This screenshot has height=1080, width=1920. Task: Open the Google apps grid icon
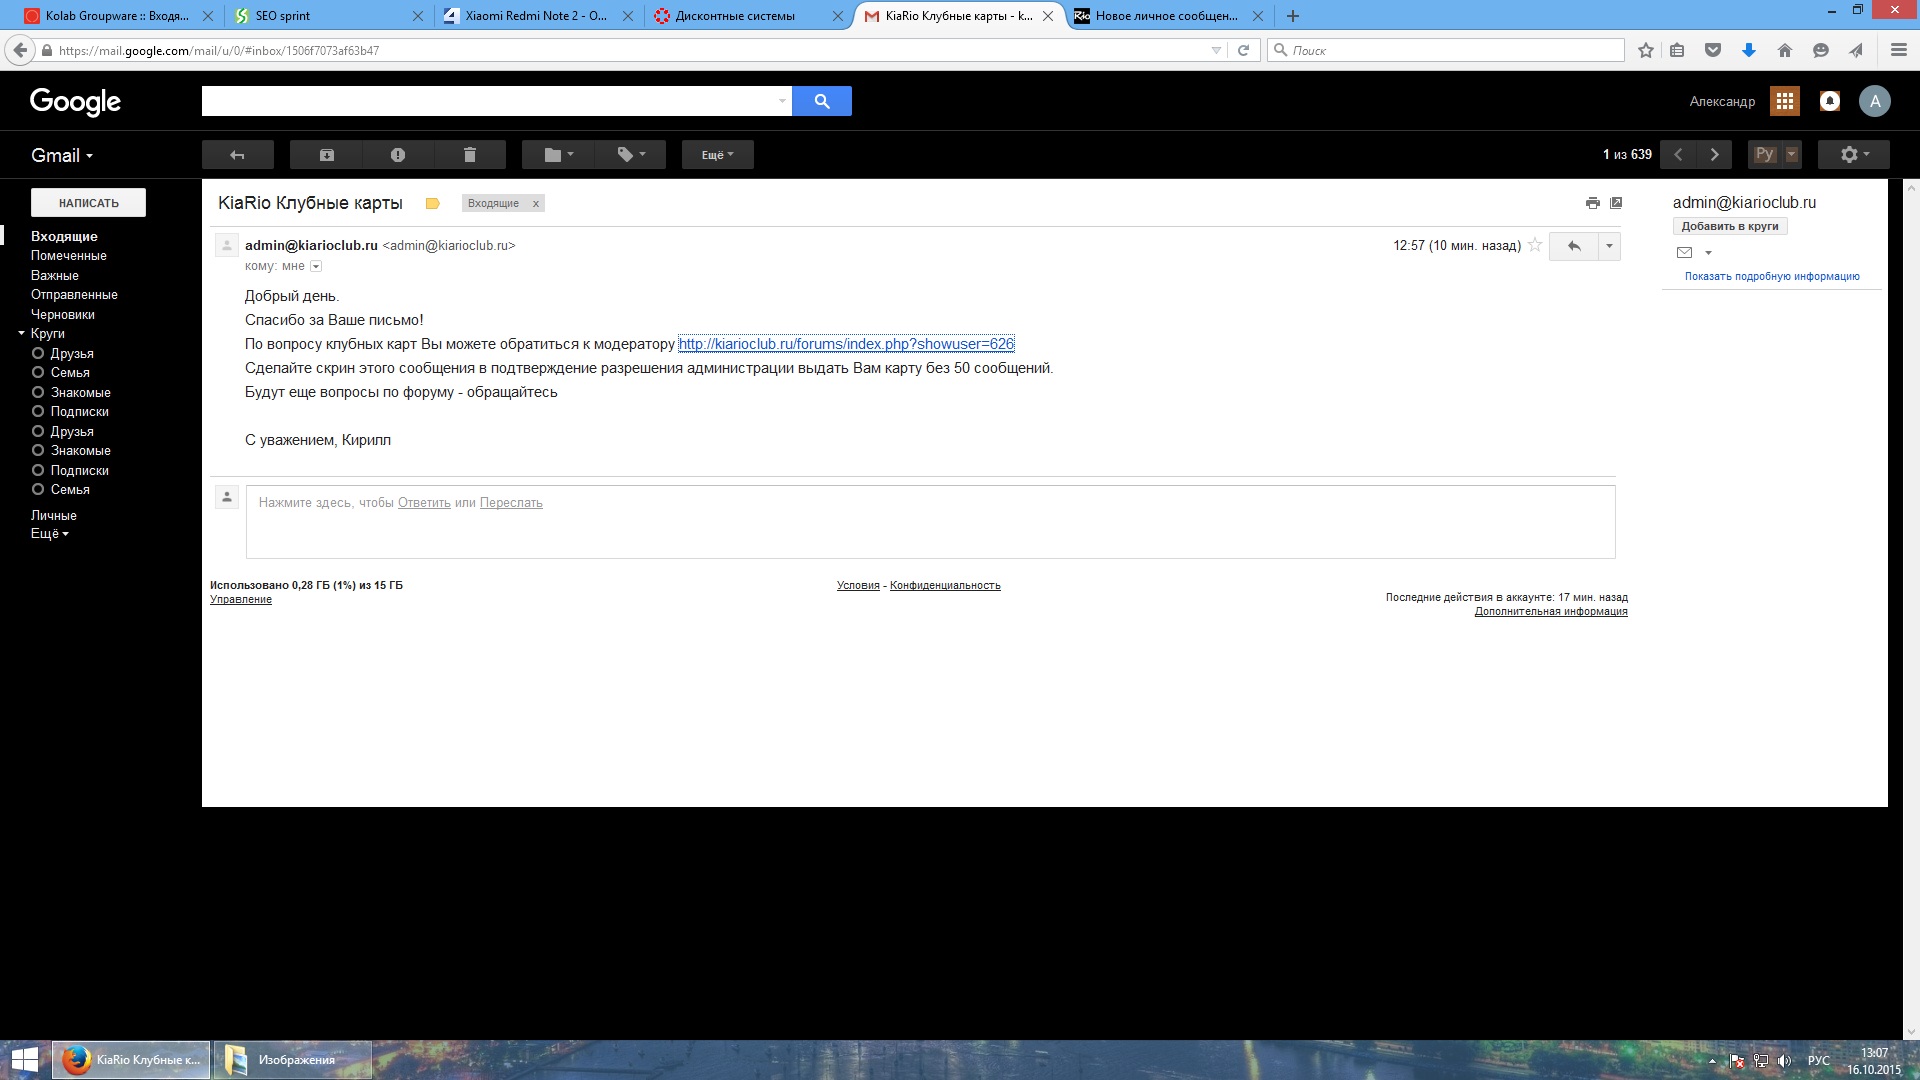coord(1784,101)
